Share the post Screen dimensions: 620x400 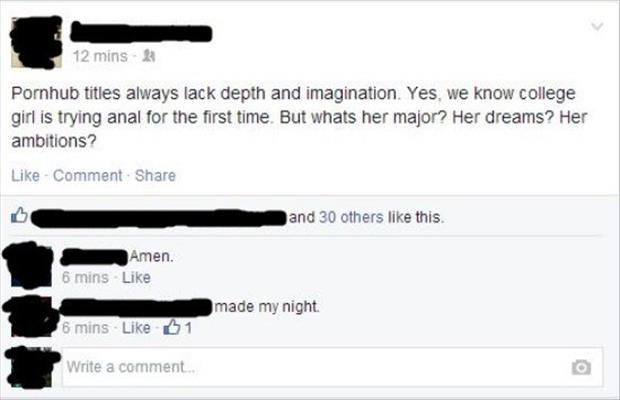tap(155, 175)
